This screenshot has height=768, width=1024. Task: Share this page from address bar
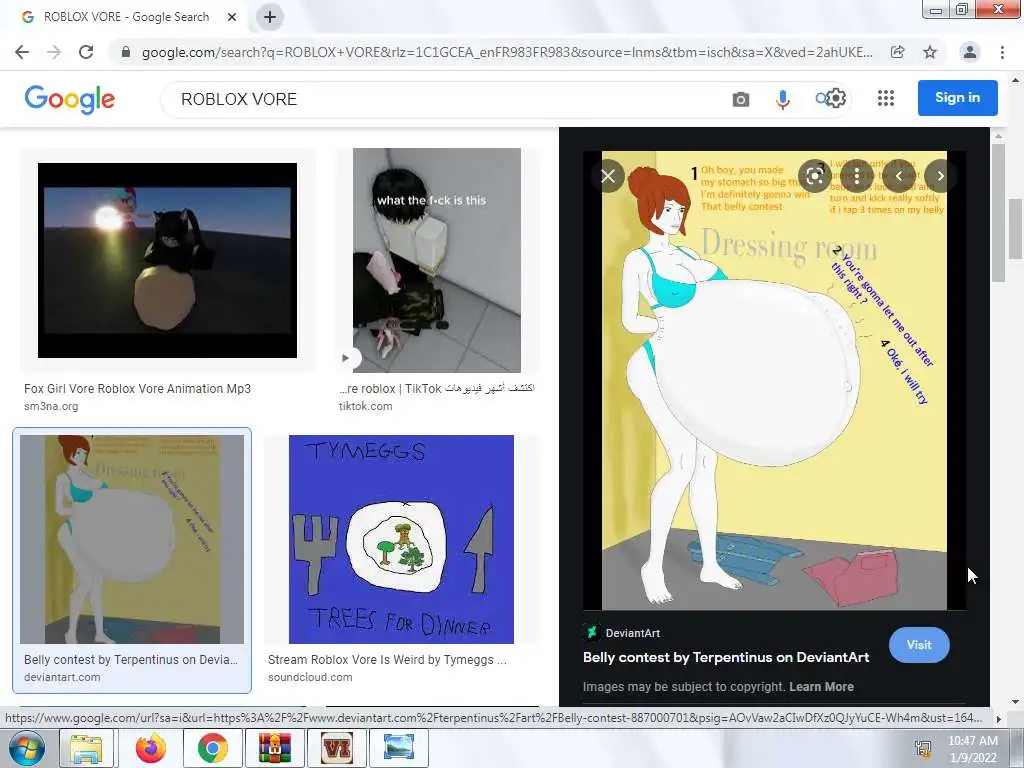click(x=898, y=52)
